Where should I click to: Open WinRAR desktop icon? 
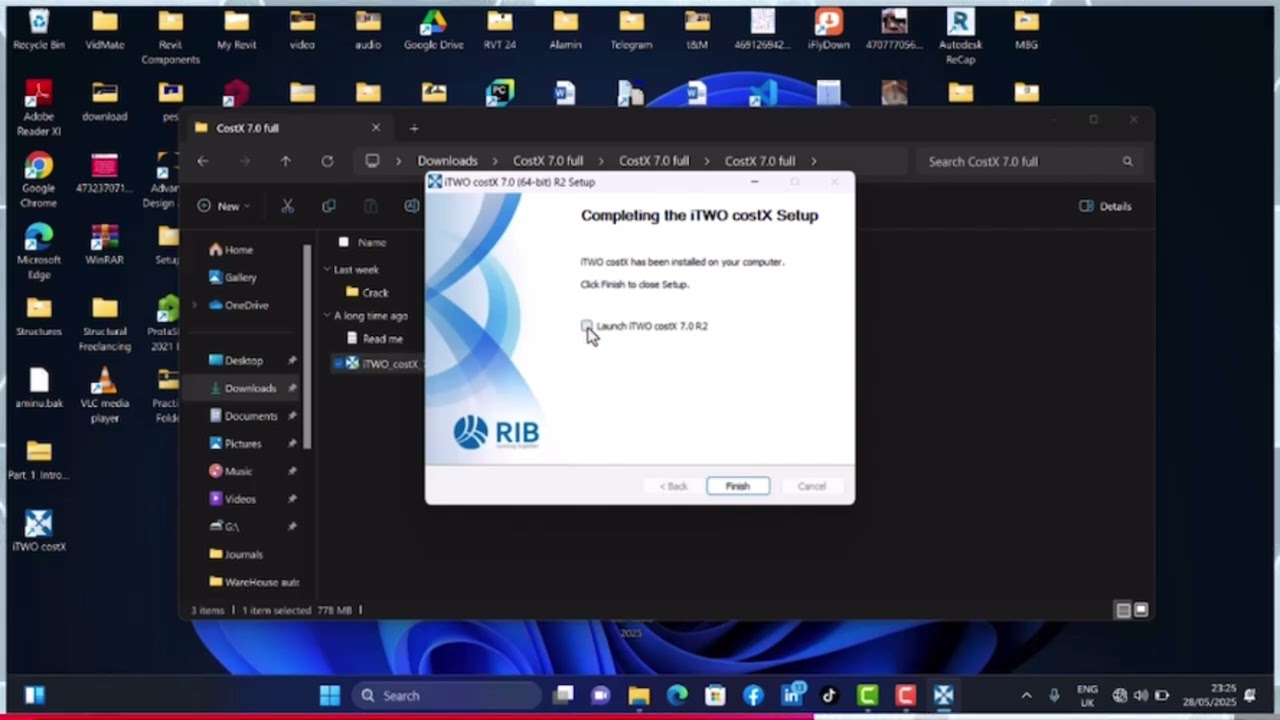(104, 245)
